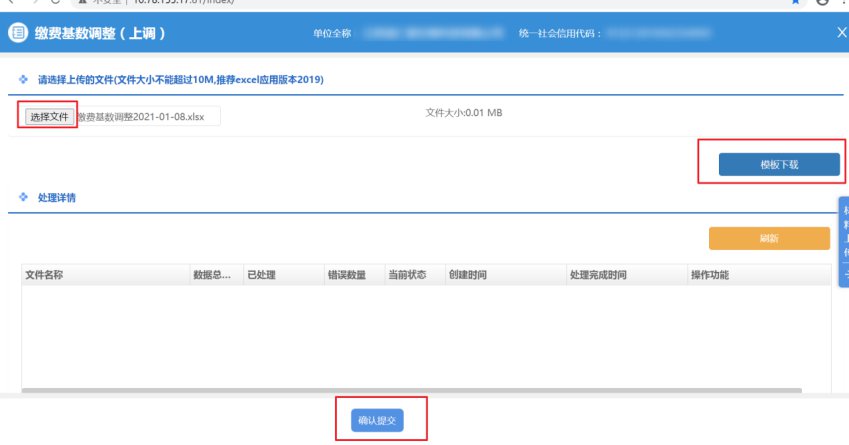849x445 pixels.
Task: Click the 选择文件 file chooser button
Action: tap(49, 116)
